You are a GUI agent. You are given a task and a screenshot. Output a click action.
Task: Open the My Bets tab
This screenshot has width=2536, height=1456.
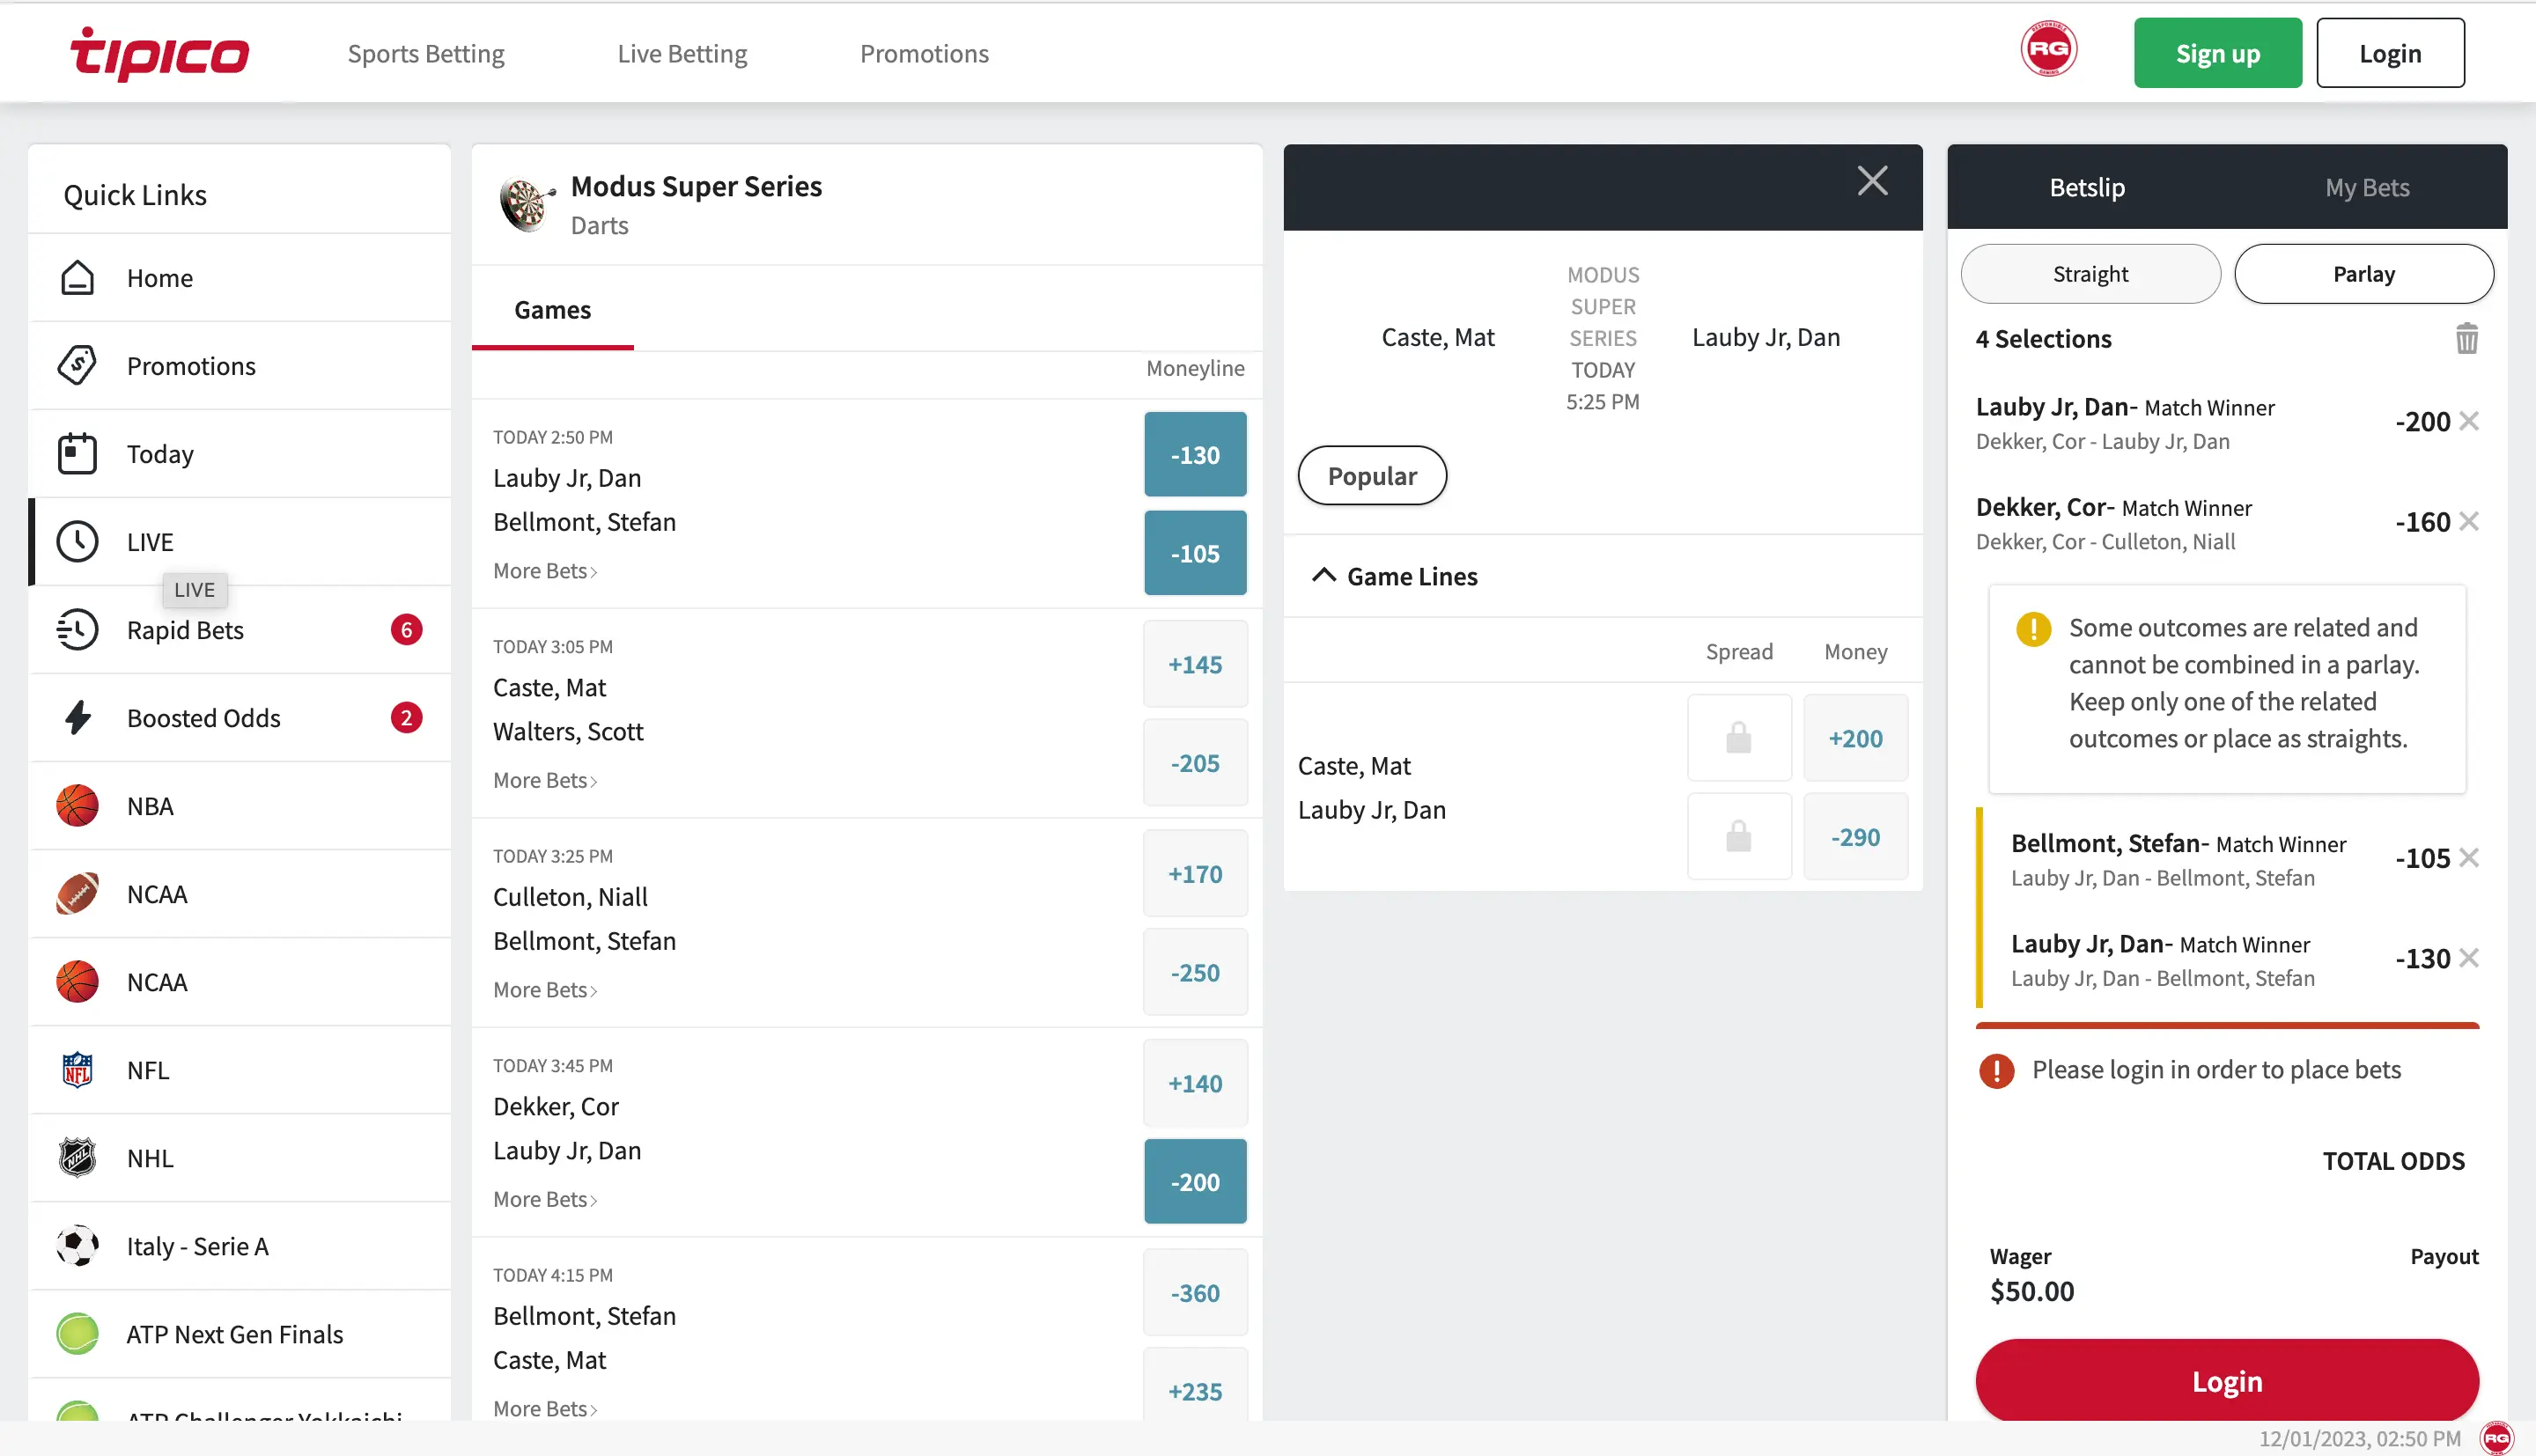(2366, 188)
